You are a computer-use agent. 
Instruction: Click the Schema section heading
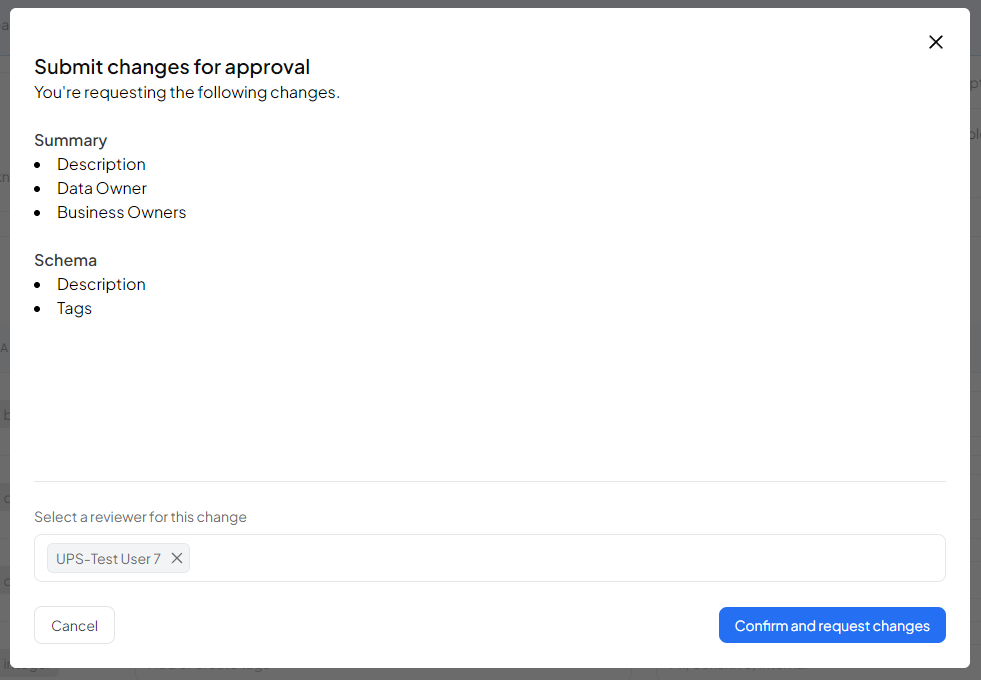coord(65,260)
